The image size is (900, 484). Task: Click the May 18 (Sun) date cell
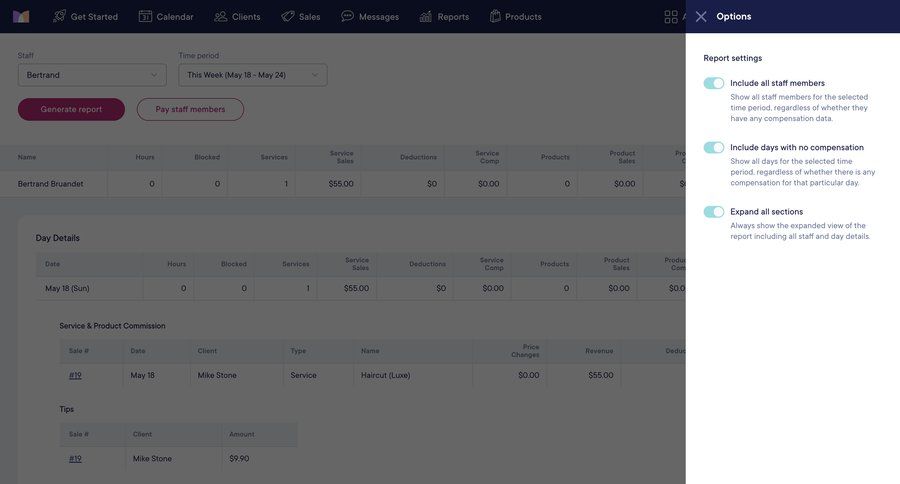[x=67, y=288]
